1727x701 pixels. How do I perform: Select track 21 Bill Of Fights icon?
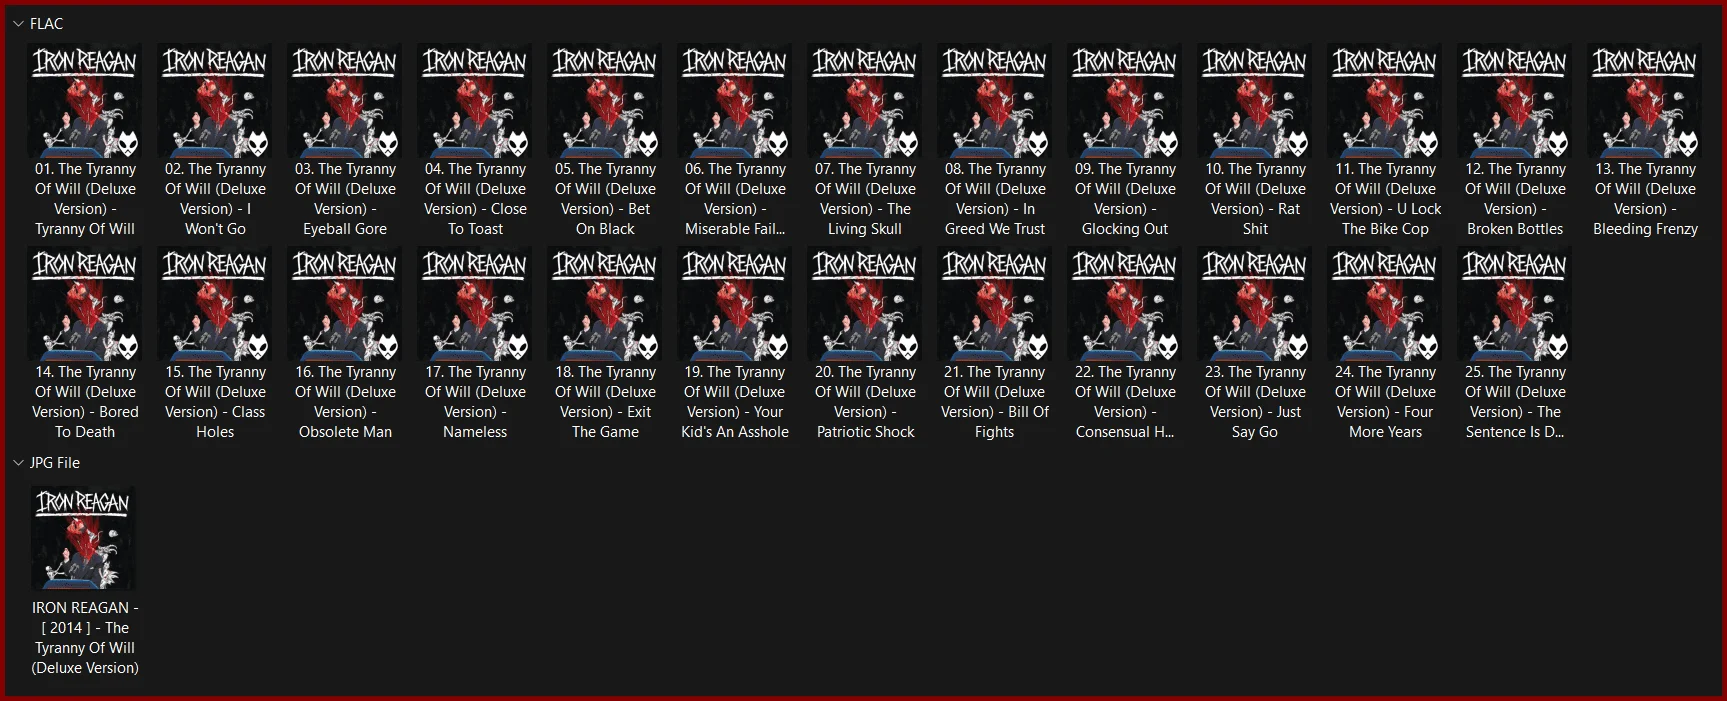(x=995, y=303)
